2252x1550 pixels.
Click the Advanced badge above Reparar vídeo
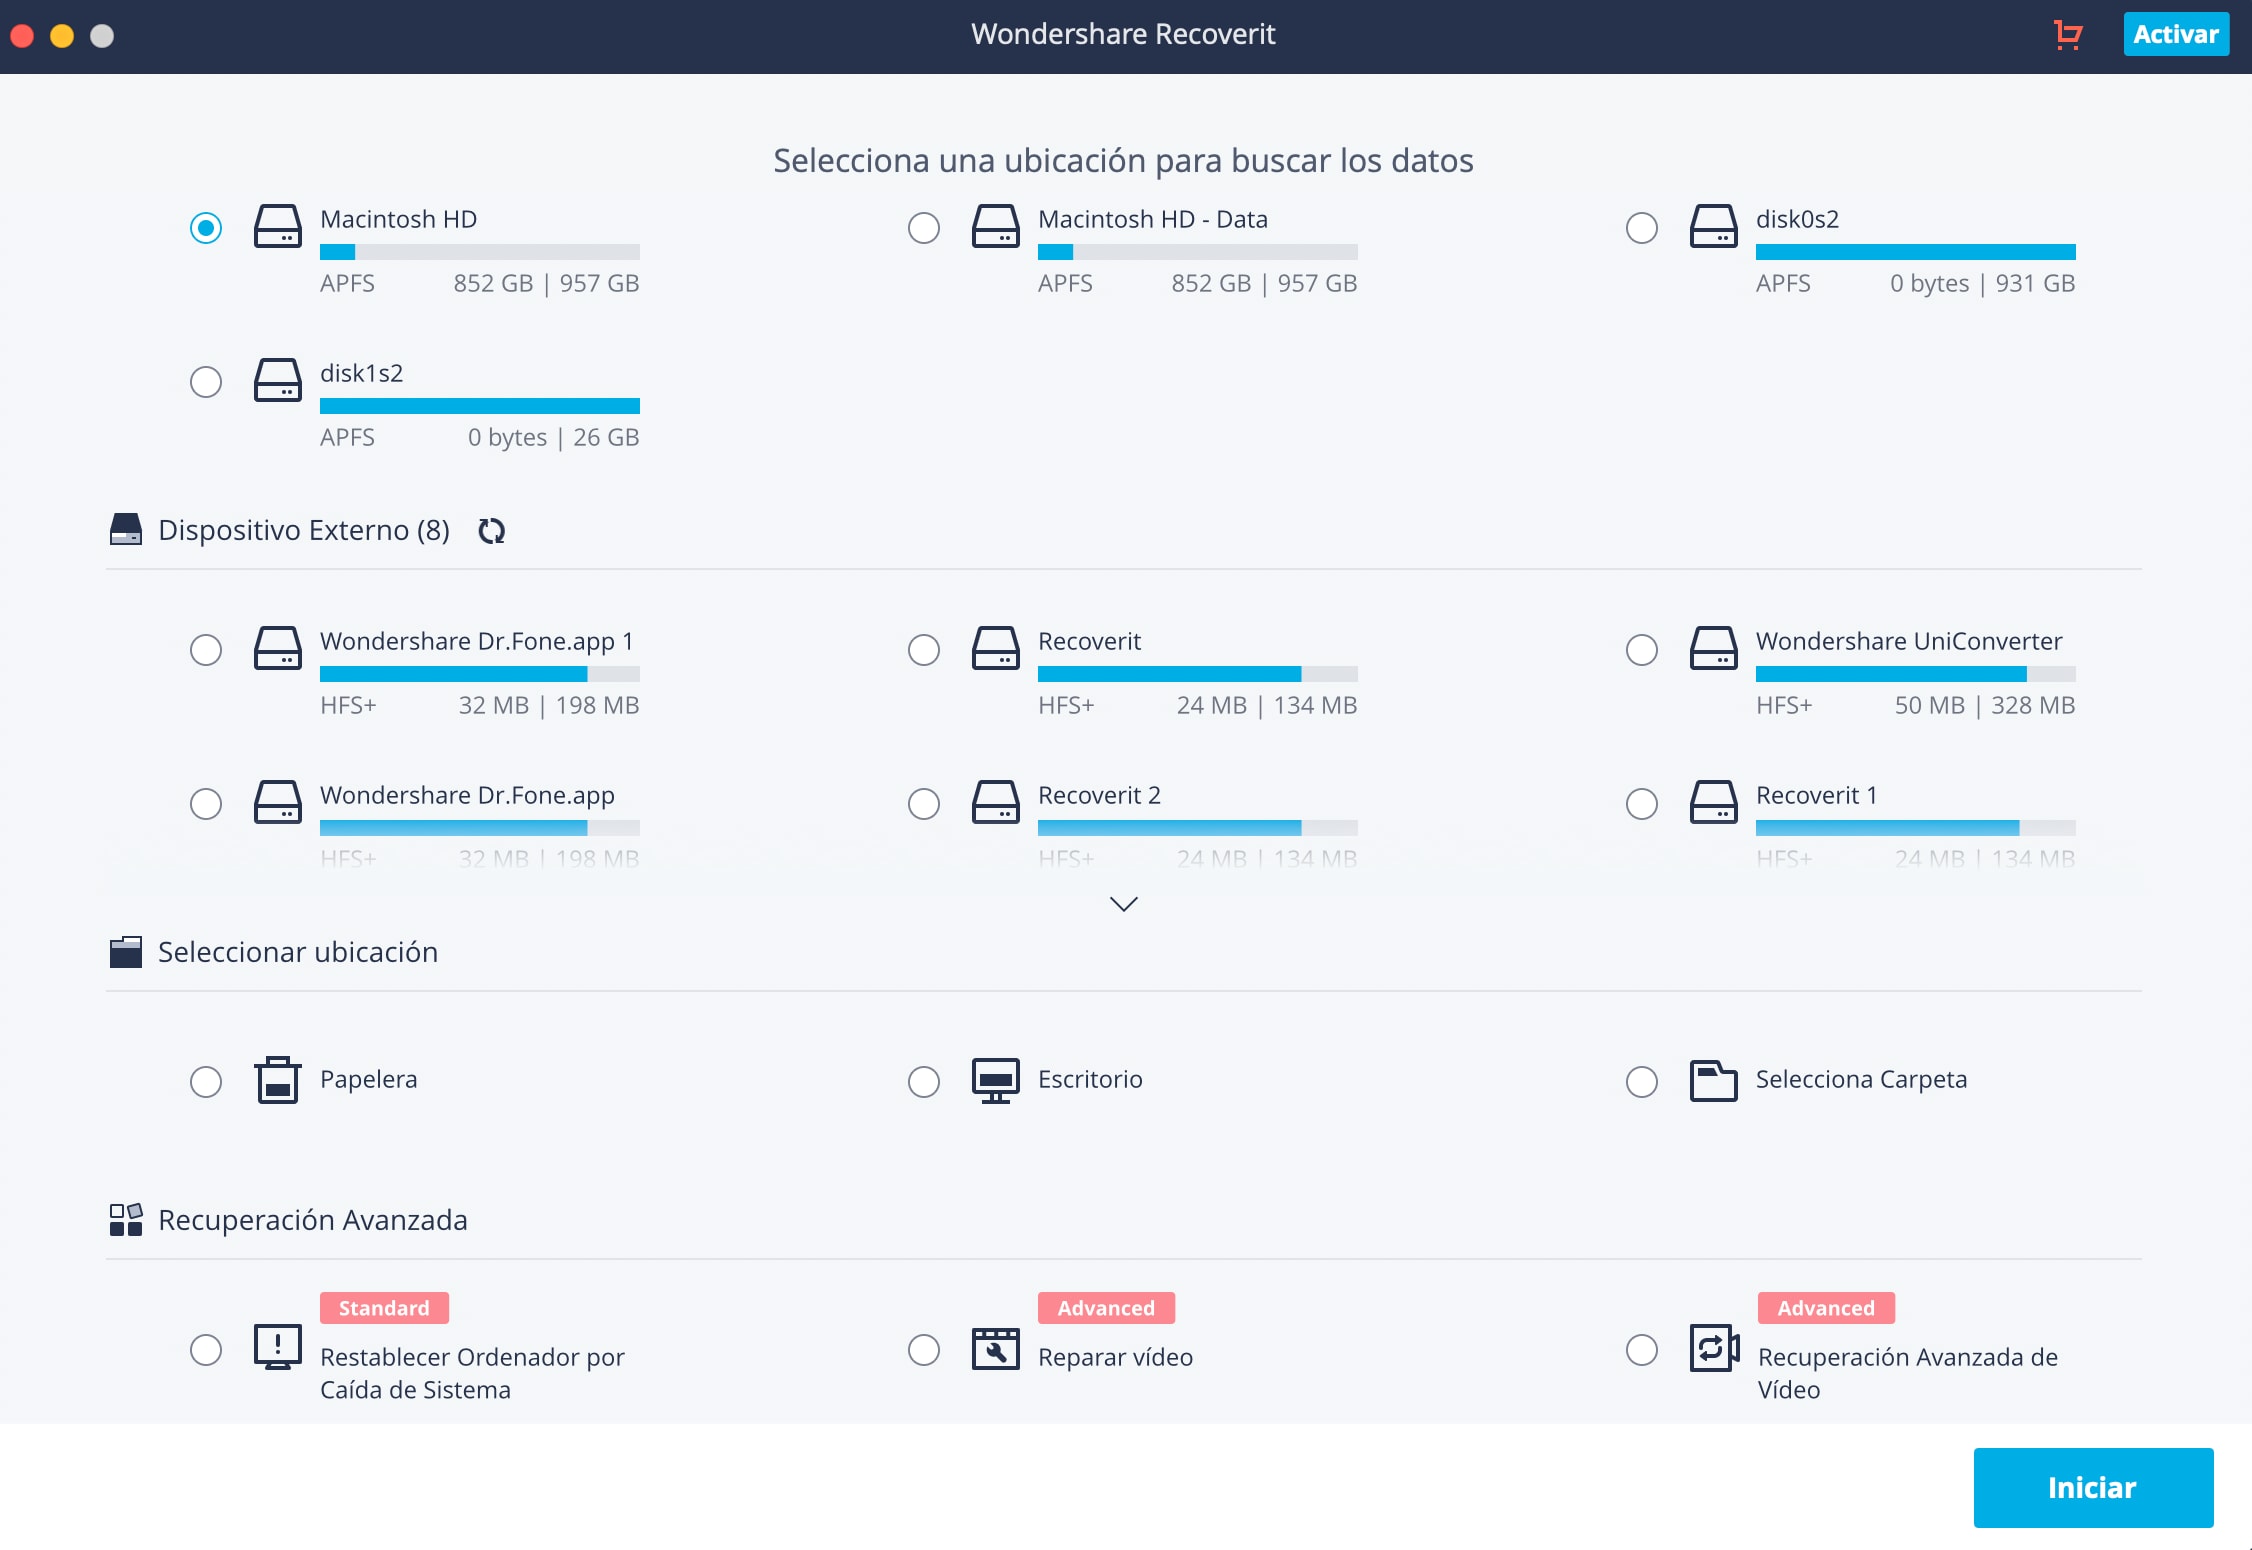coord(1106,1308)
